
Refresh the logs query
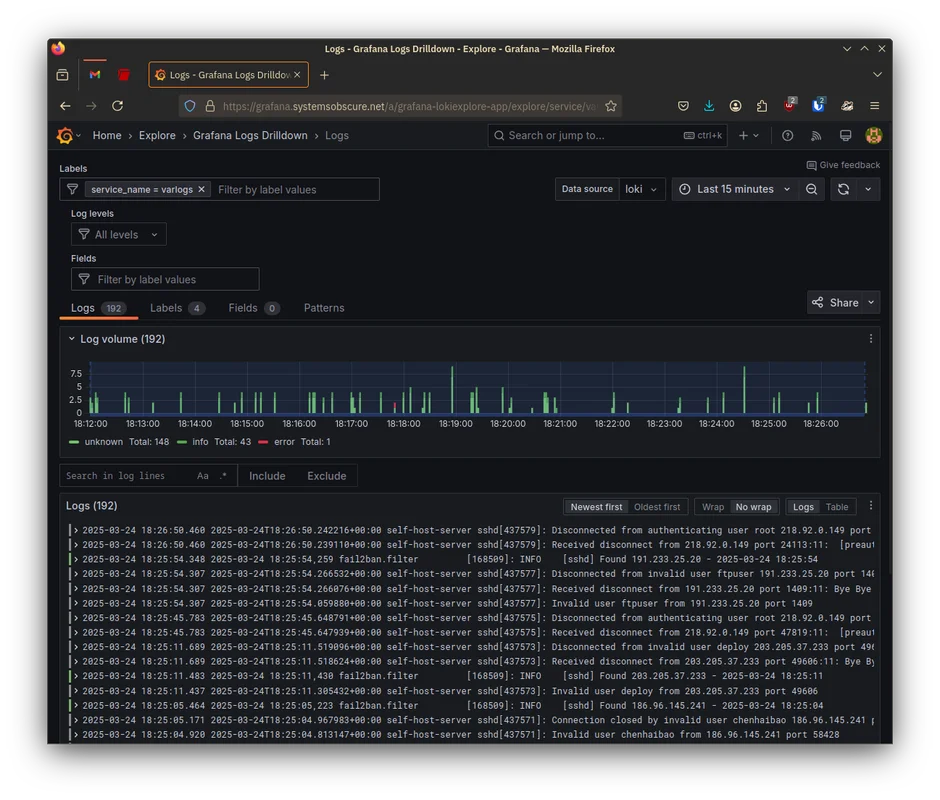[x=843, y=189]
